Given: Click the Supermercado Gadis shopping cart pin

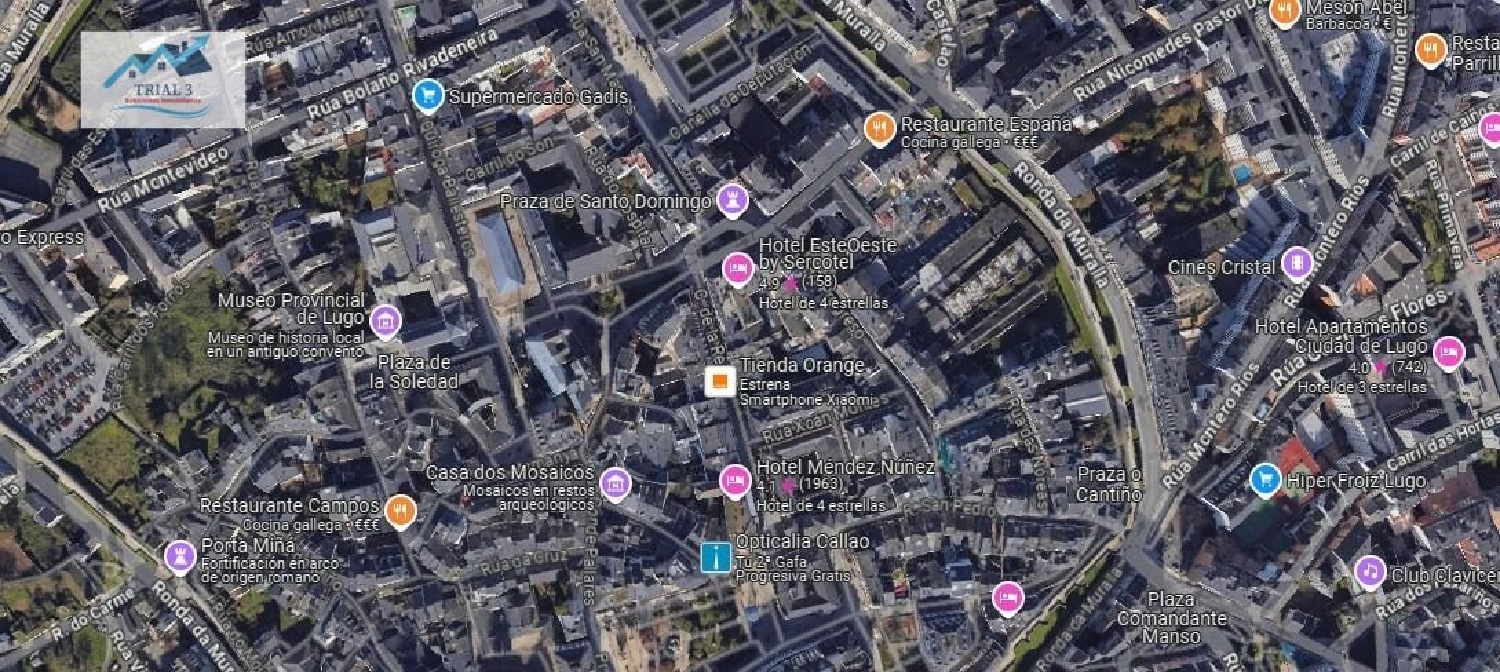Looking at the screenshot, I should coord(428,96).
